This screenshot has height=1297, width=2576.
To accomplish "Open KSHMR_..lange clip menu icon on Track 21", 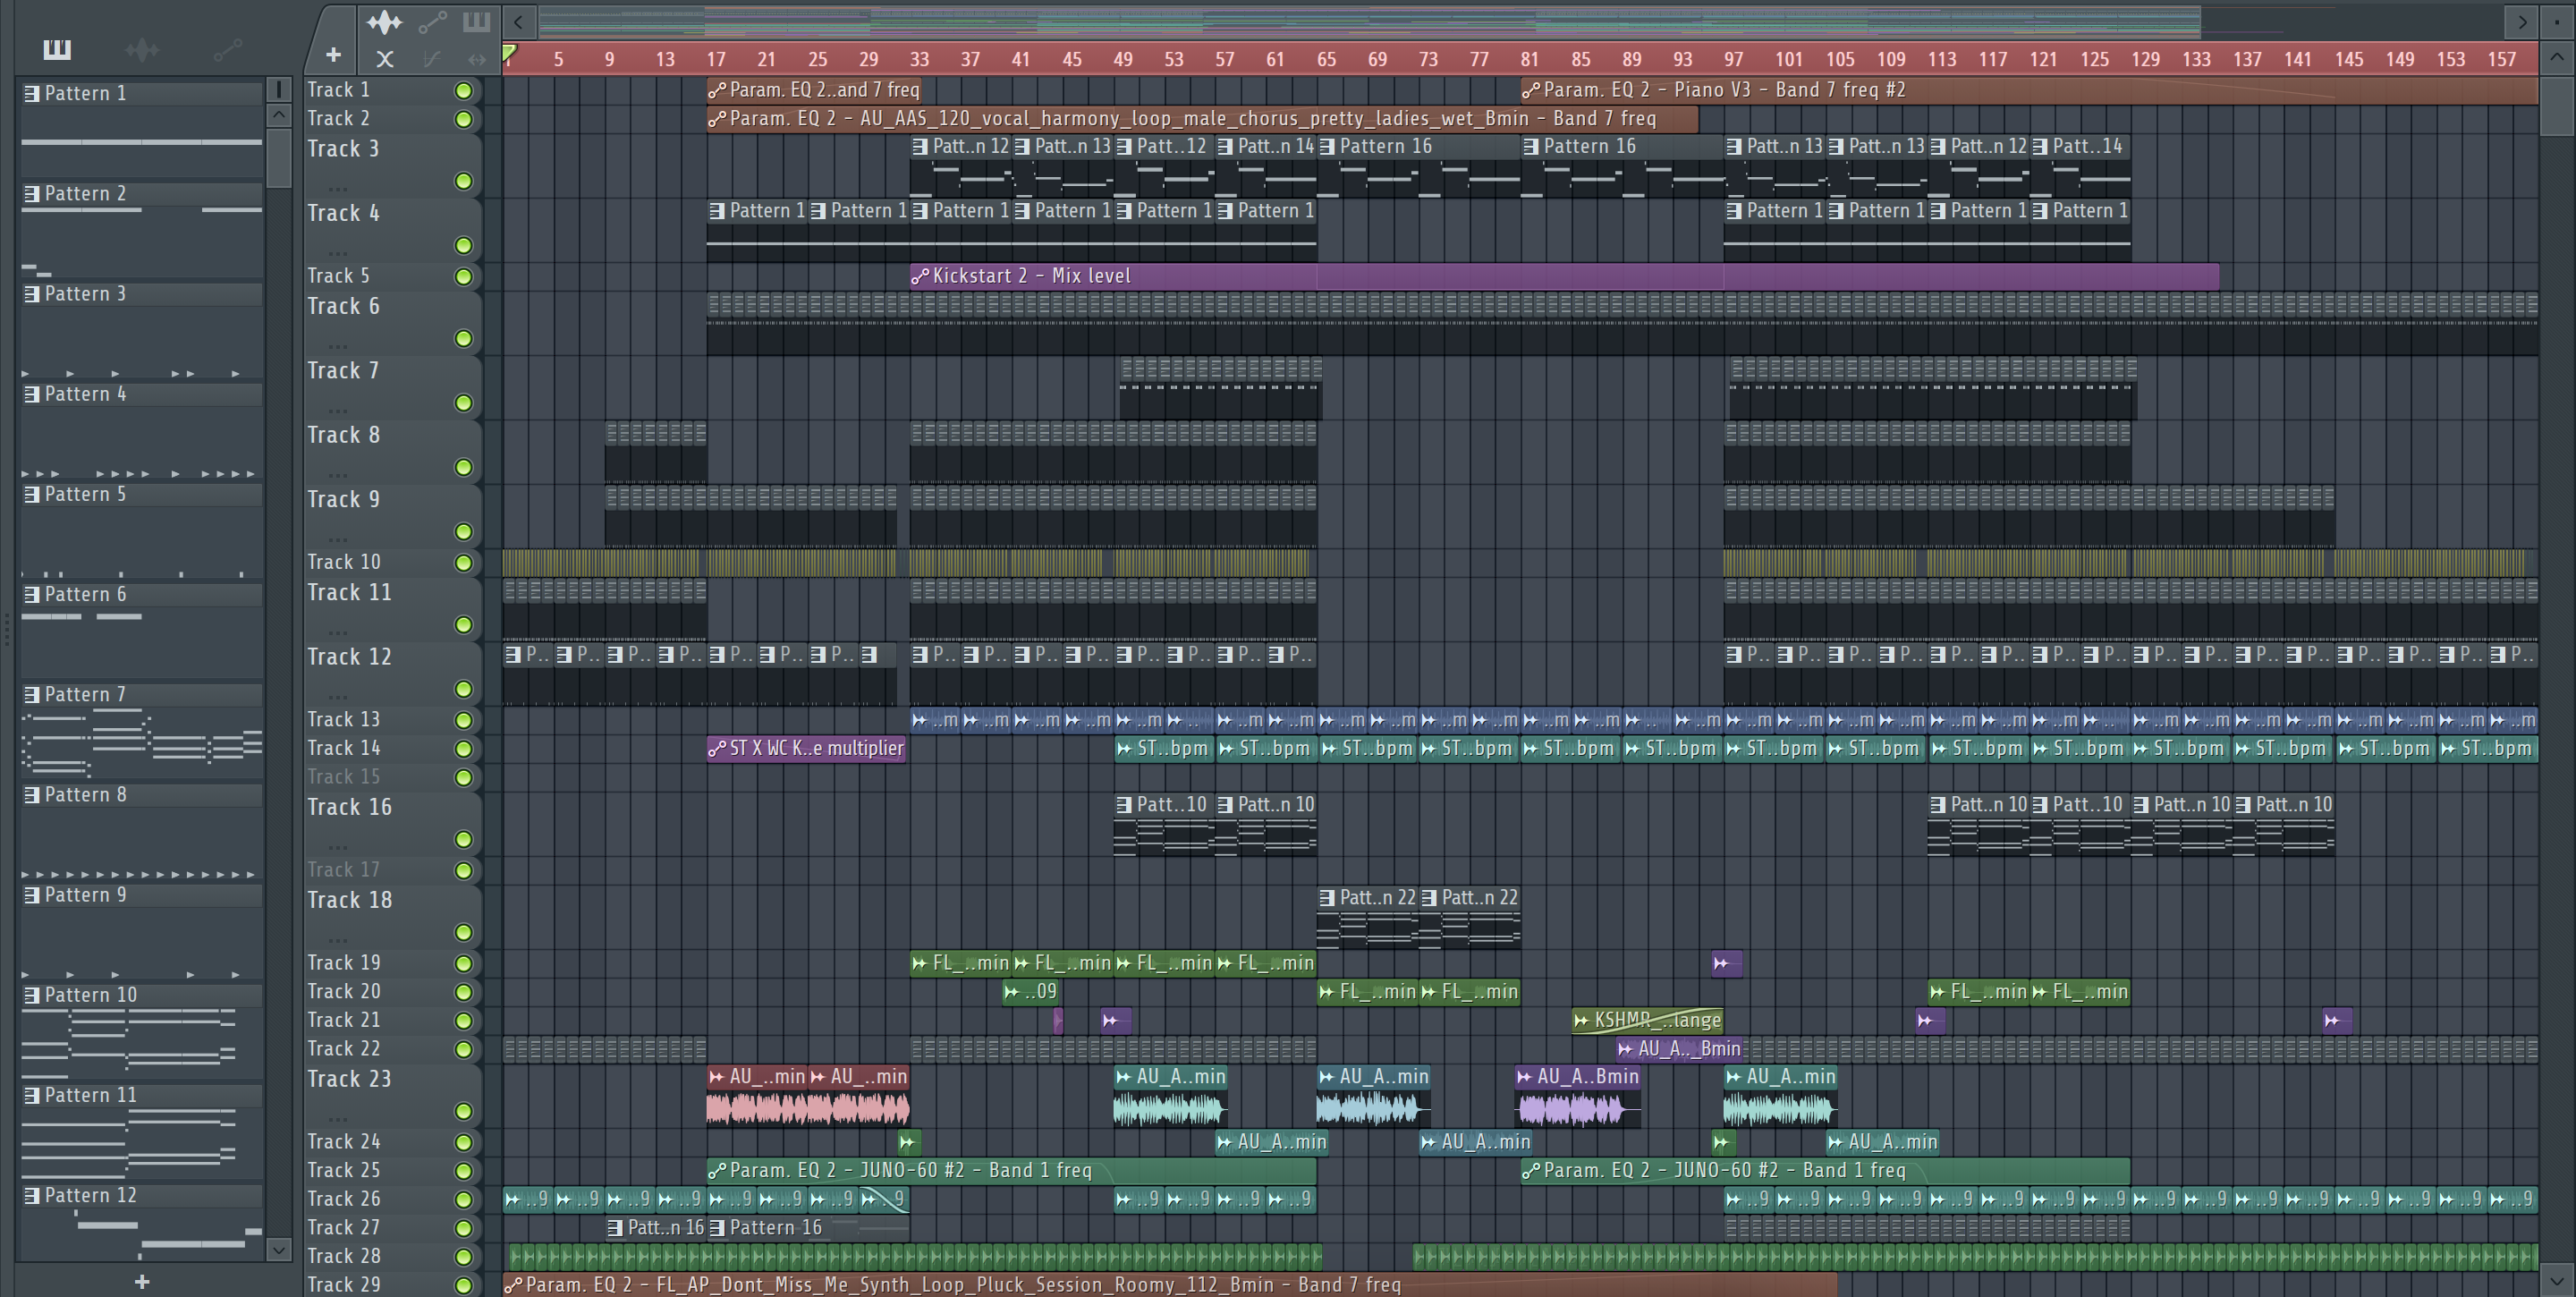I will point(1581,1020).
